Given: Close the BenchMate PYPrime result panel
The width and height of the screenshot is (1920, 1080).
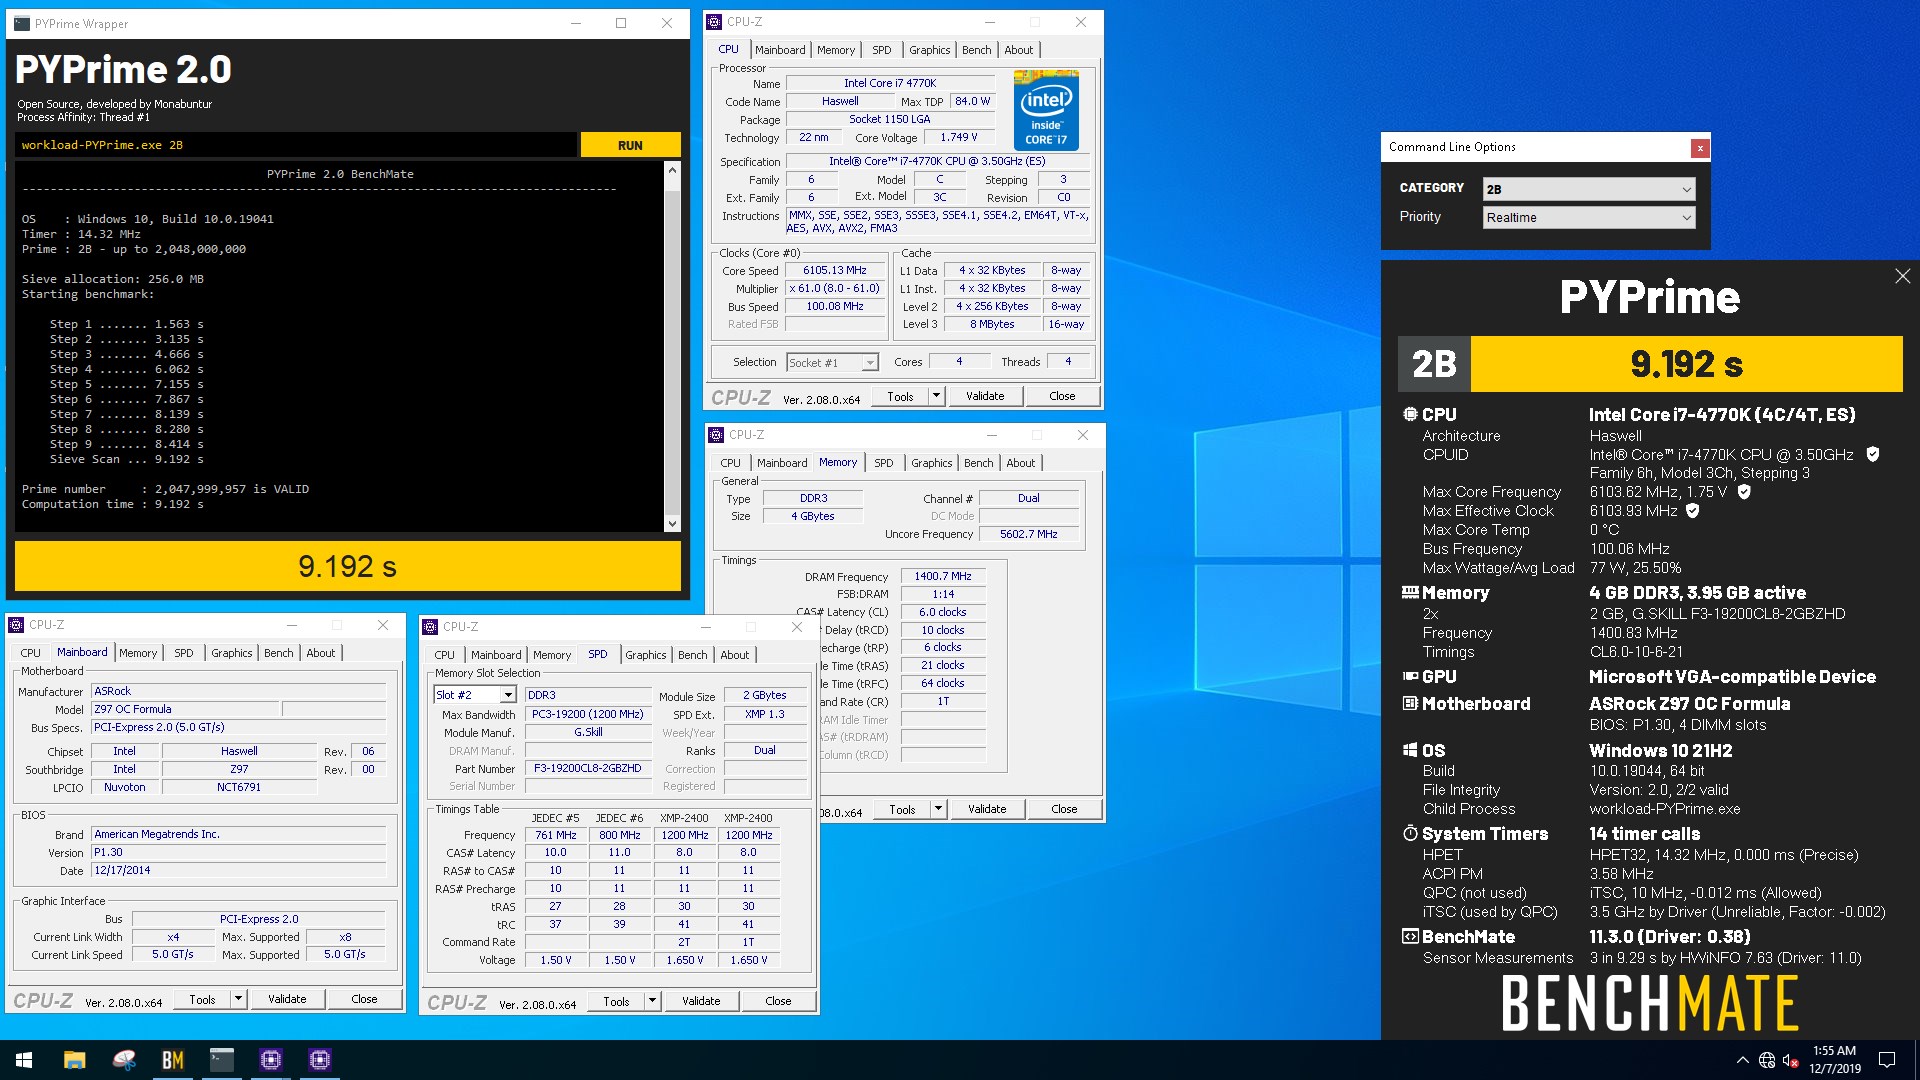Looking at the screenshot, I should click(1902, 276).
